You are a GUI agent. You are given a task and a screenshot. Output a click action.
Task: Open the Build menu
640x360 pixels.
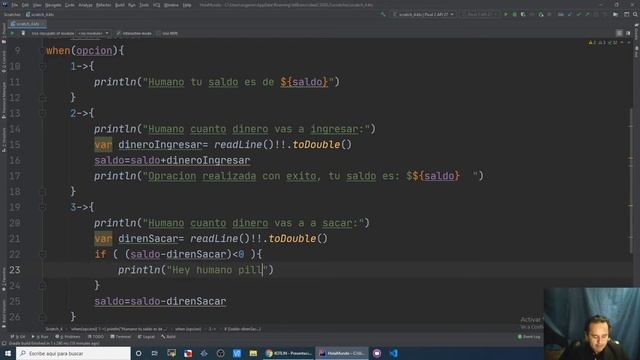120,5
